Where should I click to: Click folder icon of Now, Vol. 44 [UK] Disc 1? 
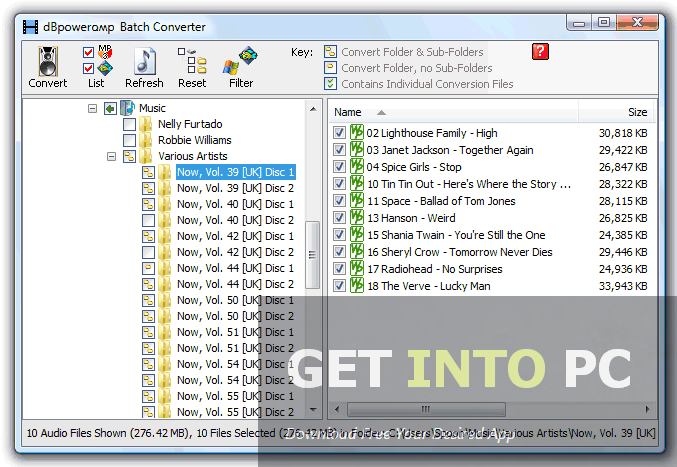[164, 268]
